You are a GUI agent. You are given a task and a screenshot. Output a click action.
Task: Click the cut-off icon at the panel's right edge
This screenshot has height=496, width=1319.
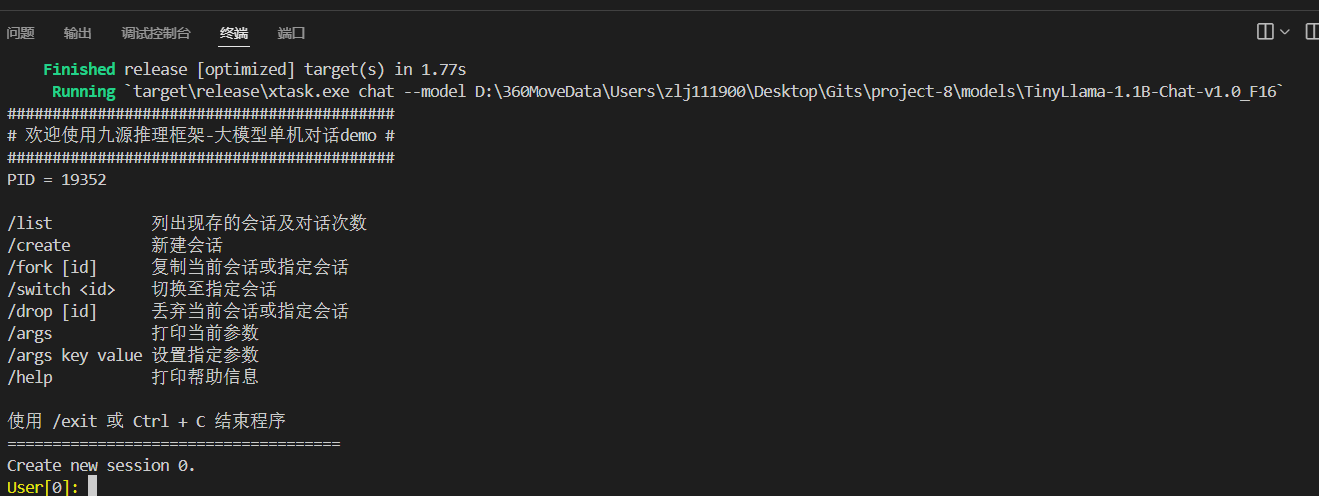[1312, 32]
